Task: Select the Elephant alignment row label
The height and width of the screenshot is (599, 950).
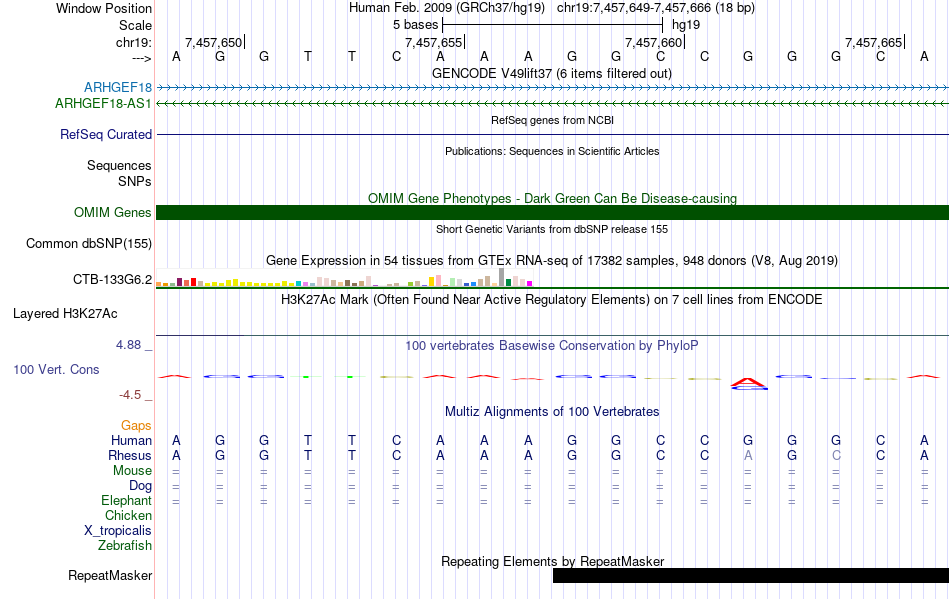Action: pyautogui.click(x=127, y=500)
